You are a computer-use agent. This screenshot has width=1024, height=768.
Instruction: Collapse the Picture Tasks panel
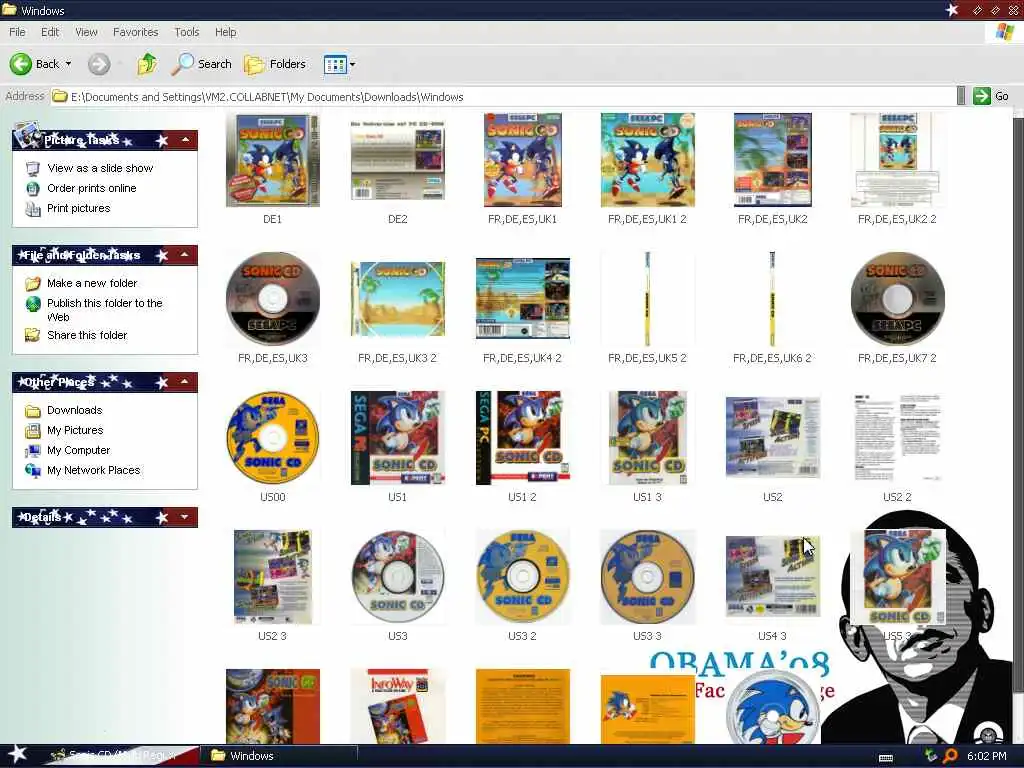coord(185,140)
